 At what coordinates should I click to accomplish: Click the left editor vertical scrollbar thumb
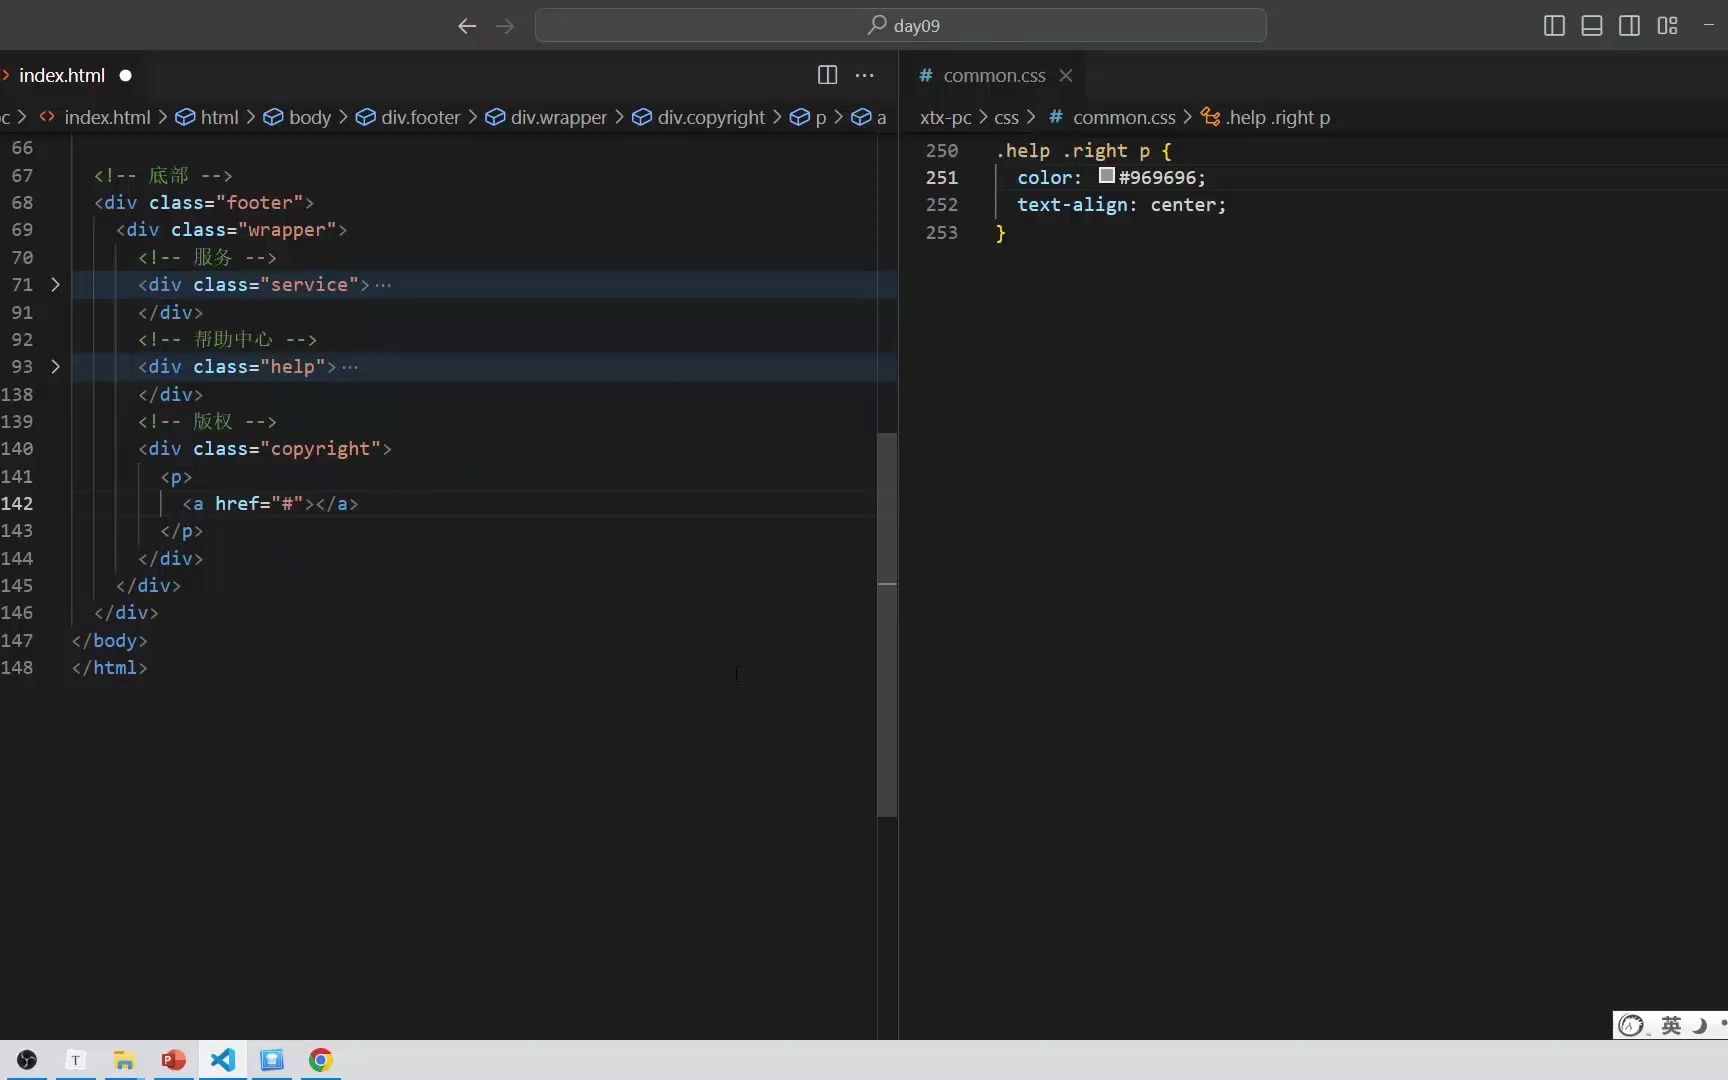pyautogui.click(x=887, y=625)
